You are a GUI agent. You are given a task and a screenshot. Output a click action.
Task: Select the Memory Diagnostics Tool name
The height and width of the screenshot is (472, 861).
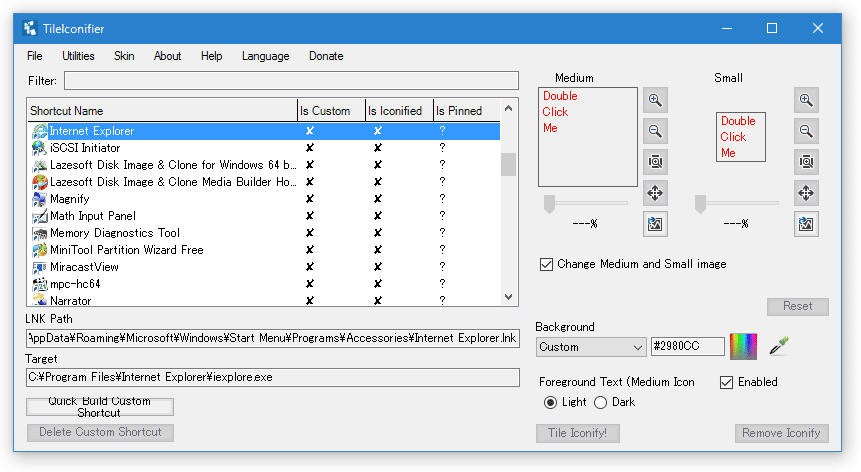[x=115, y=233]
